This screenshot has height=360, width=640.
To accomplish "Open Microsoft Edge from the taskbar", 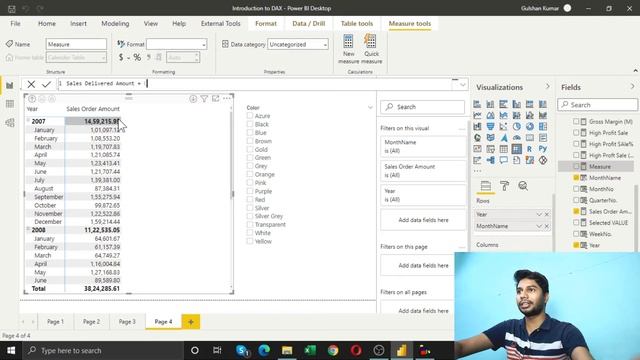I will pos(264,351).
